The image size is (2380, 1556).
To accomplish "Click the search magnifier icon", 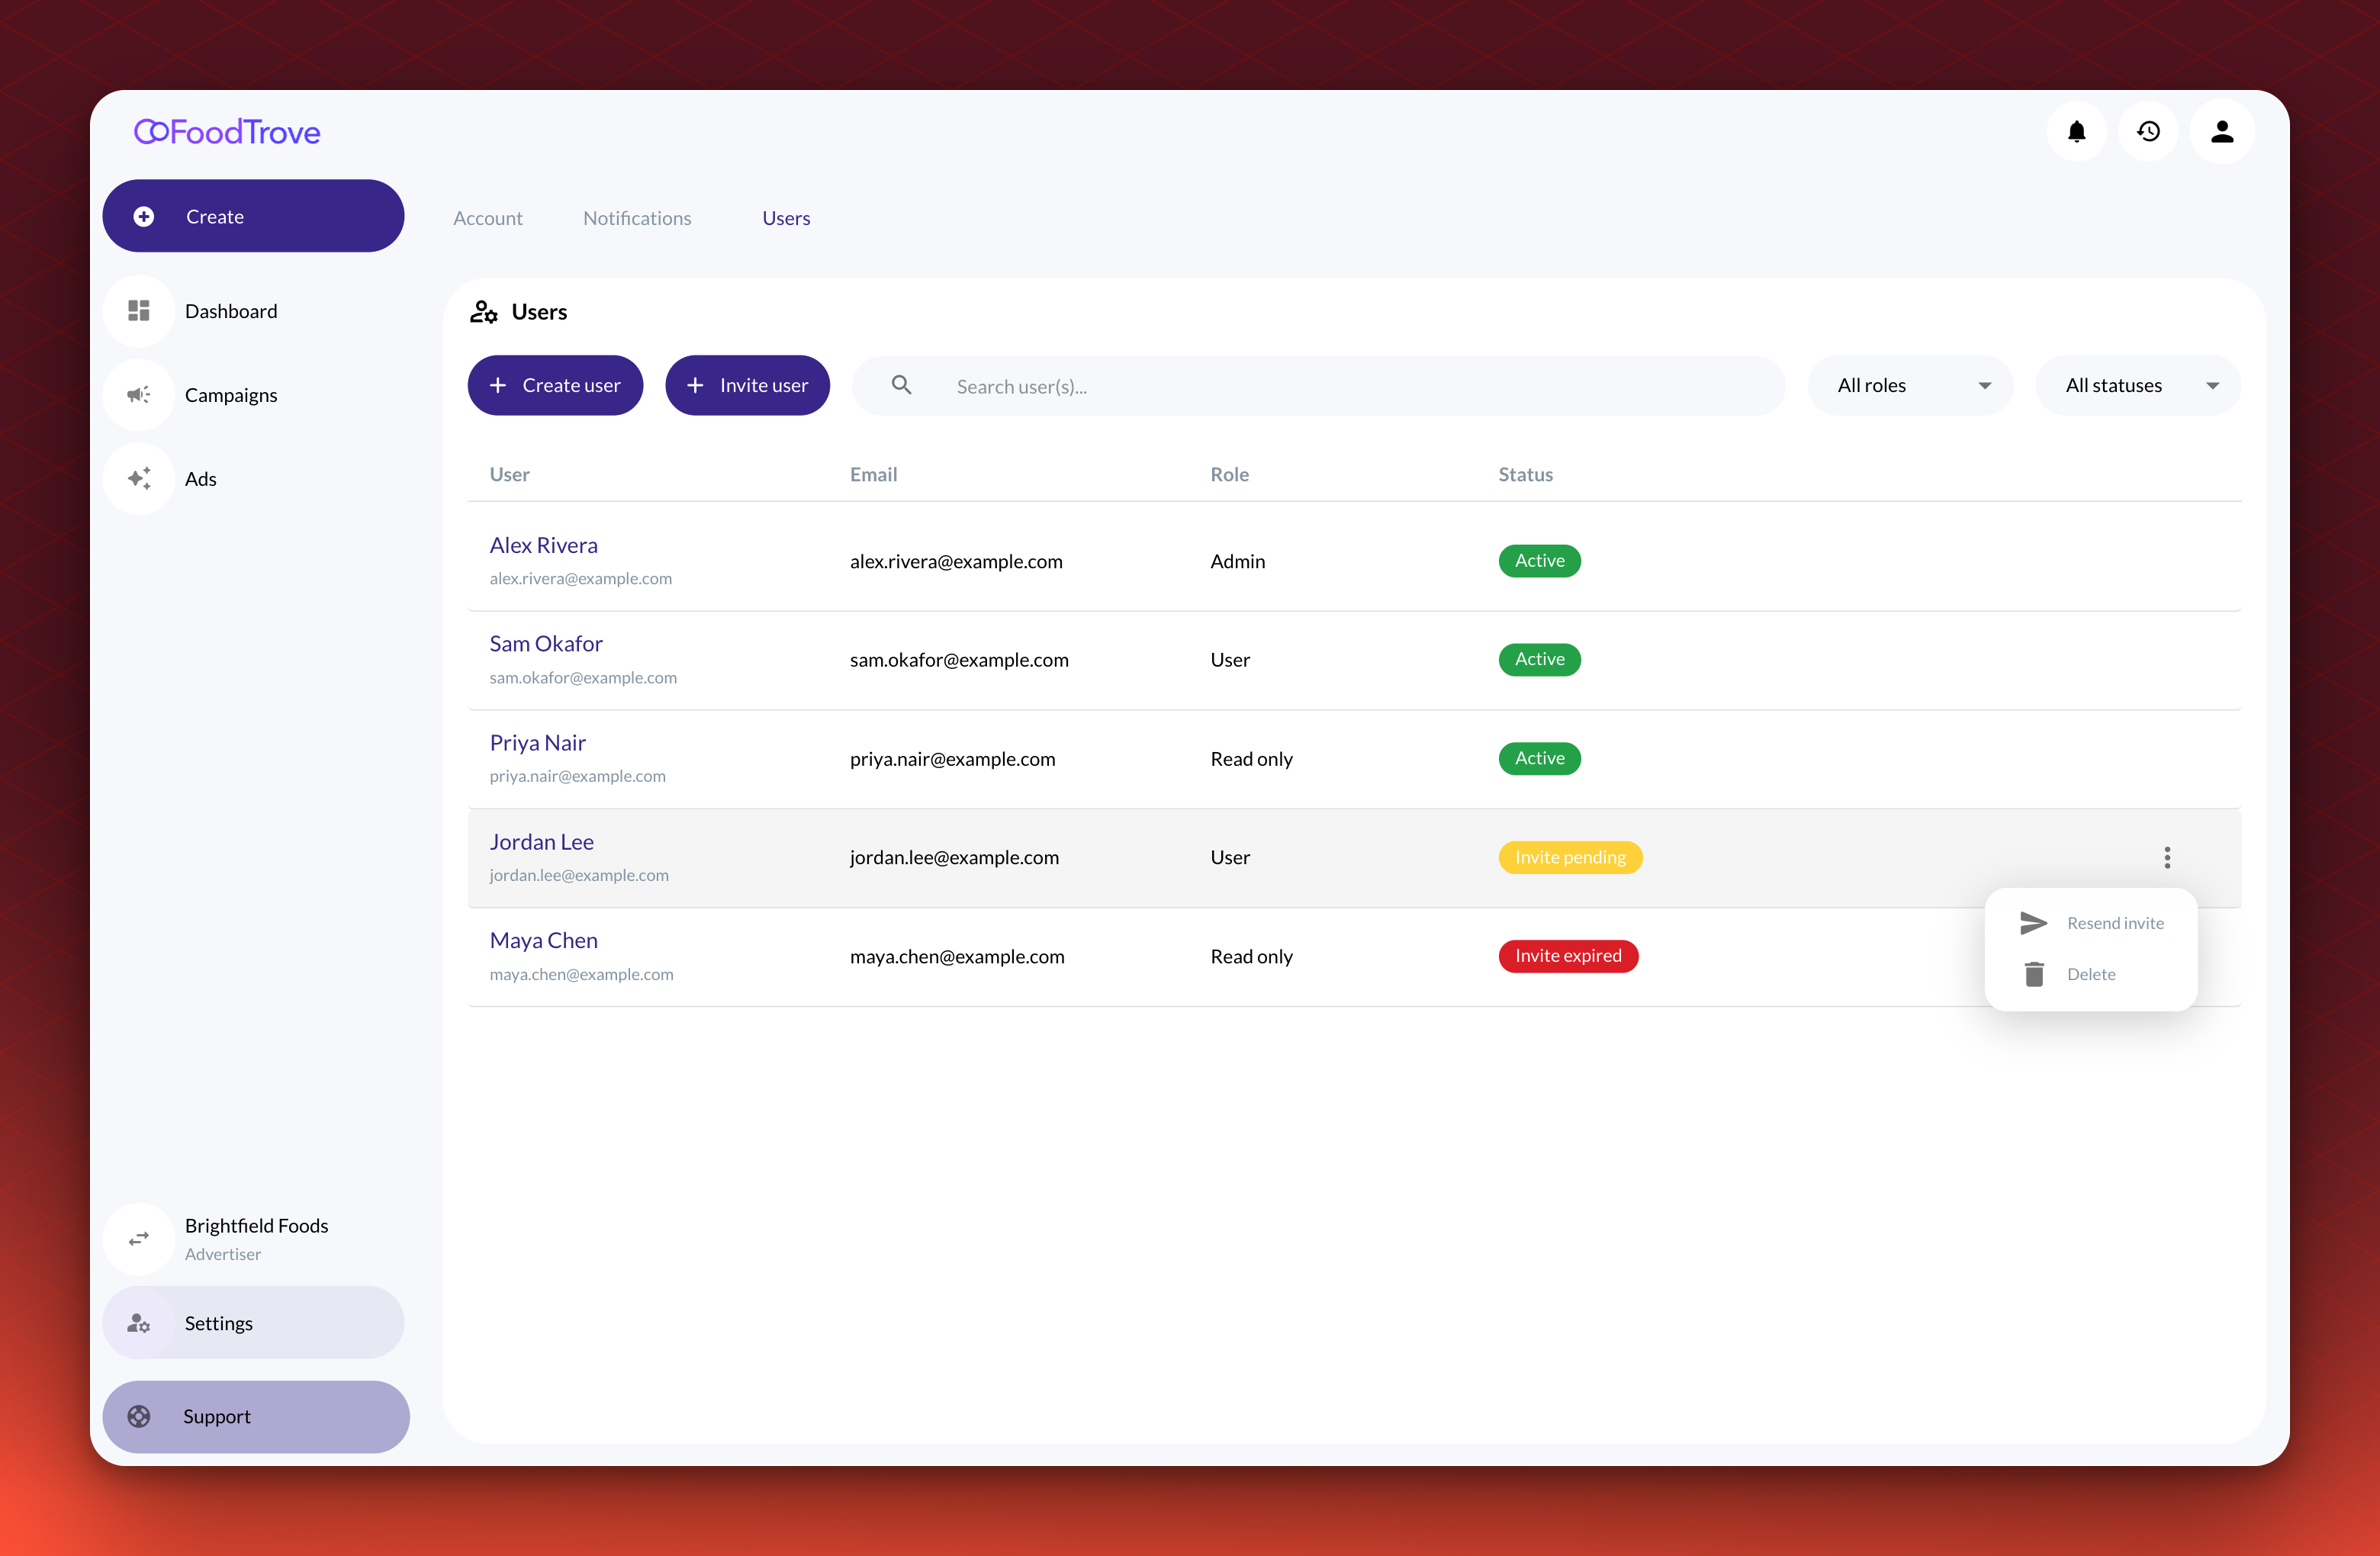I will click(x=901, y=385).
